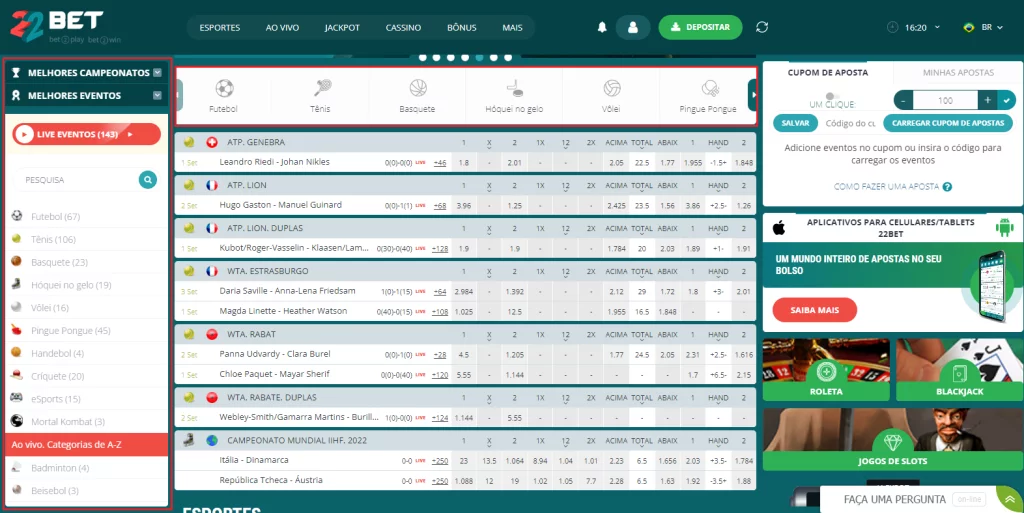The image size is (1024, 513).
Task: Open the X column dropdown in ATP Genebra header
Action: coord(489,144)
